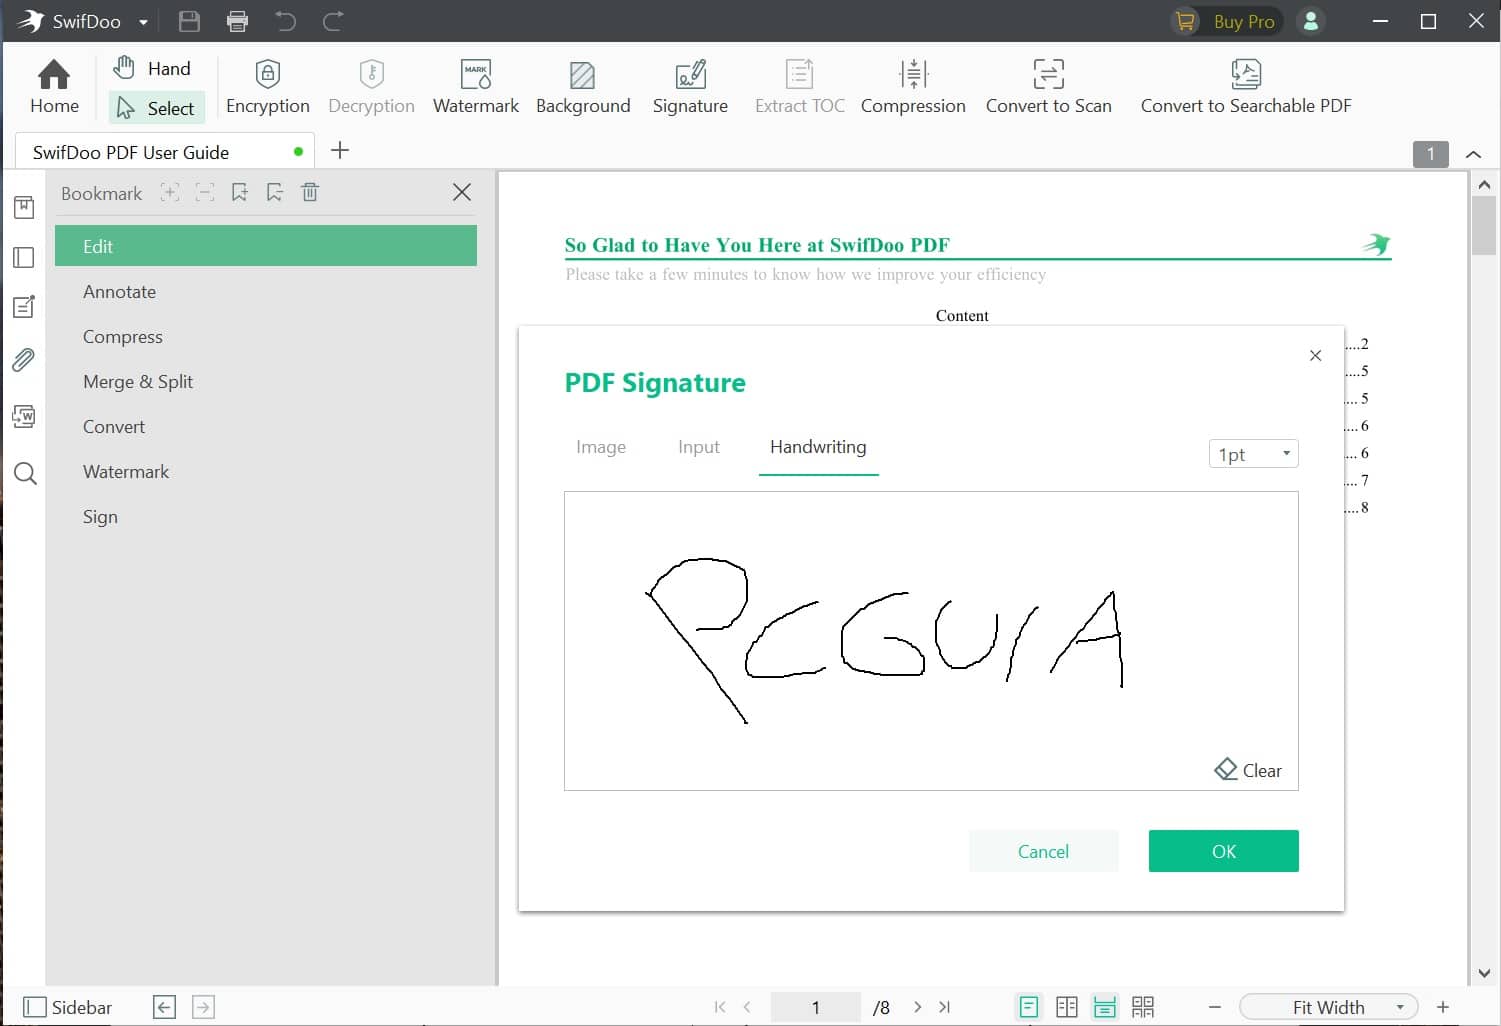Click the Signature toolbar icon
The height and width of the screenshot is (1026, 1501).
tap(690, 86)
